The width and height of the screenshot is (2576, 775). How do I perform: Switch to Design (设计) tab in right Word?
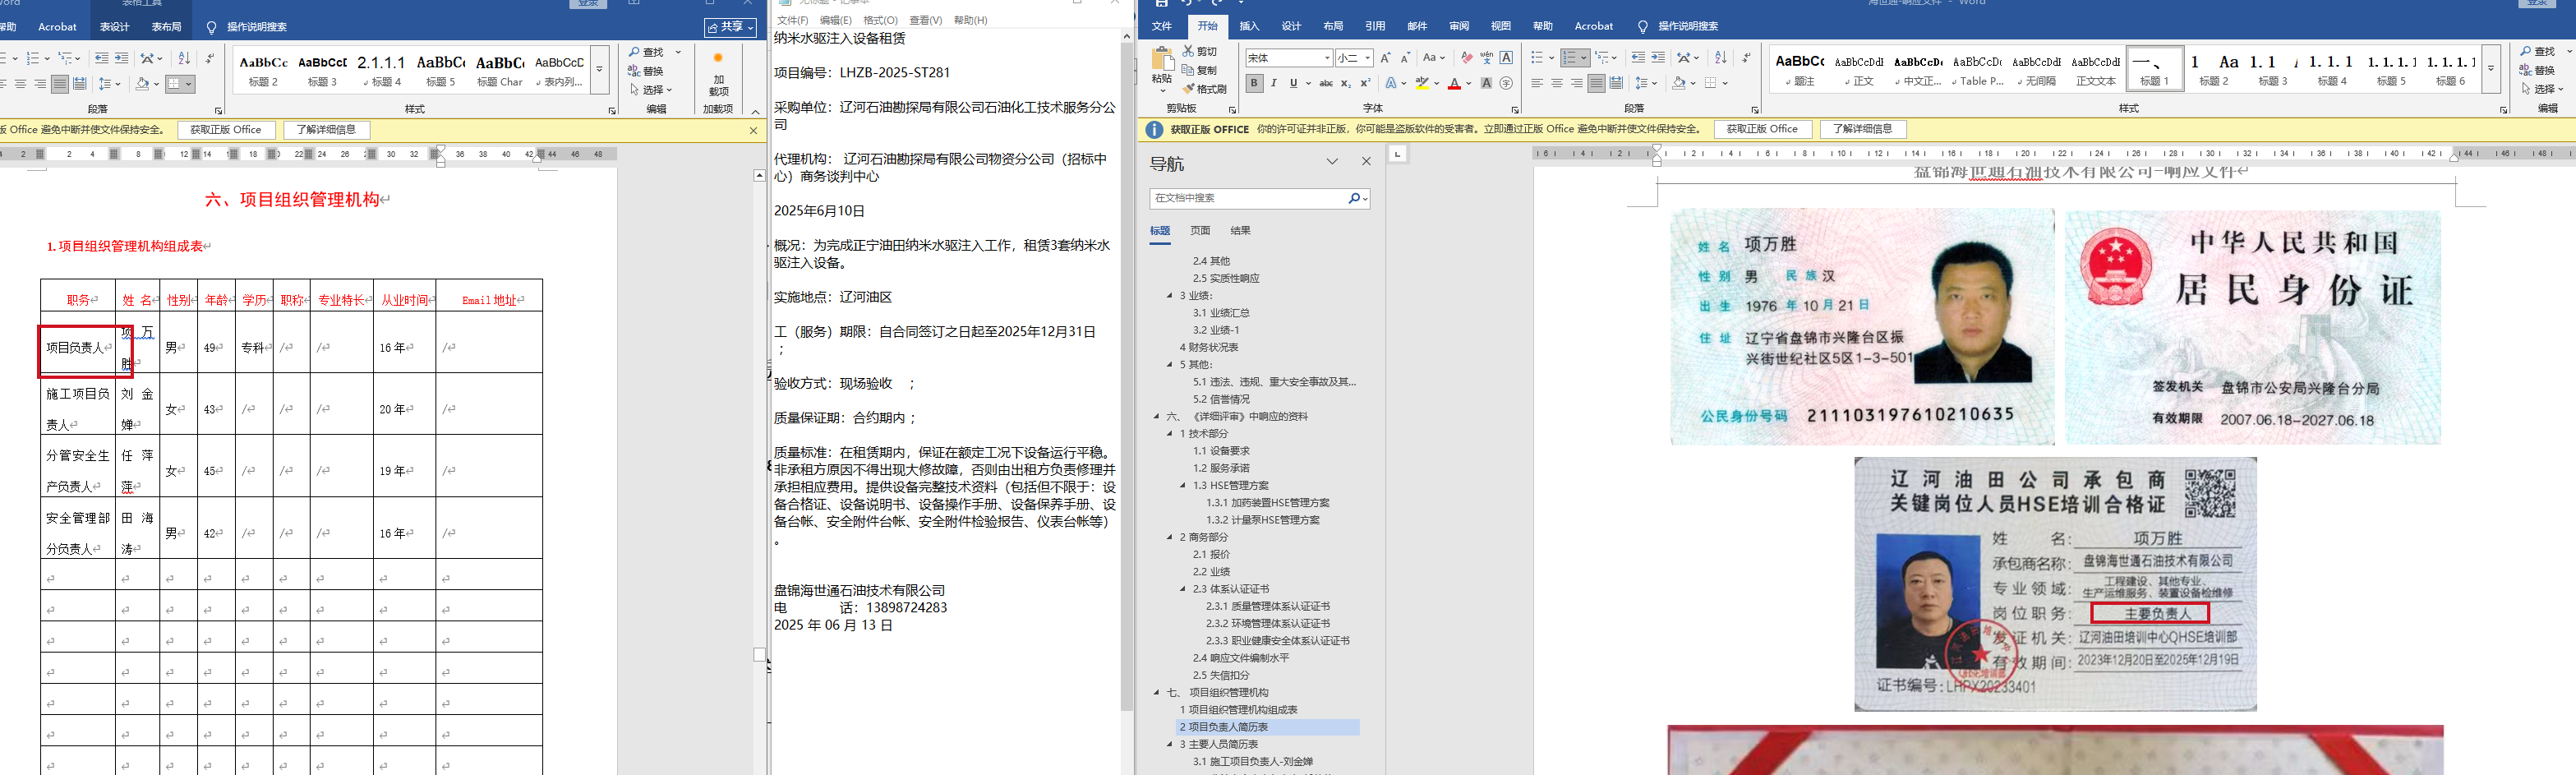tap(1291, 26)
